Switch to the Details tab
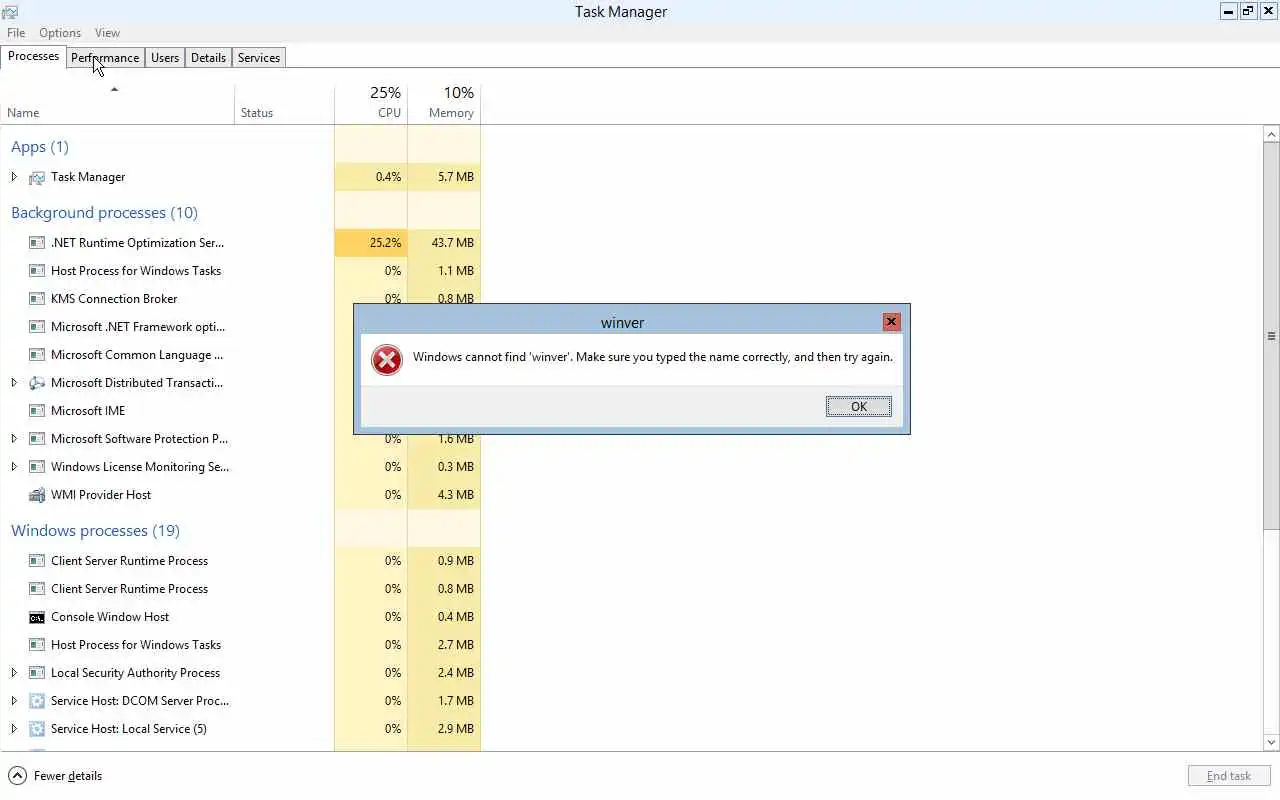 (208, 58)
